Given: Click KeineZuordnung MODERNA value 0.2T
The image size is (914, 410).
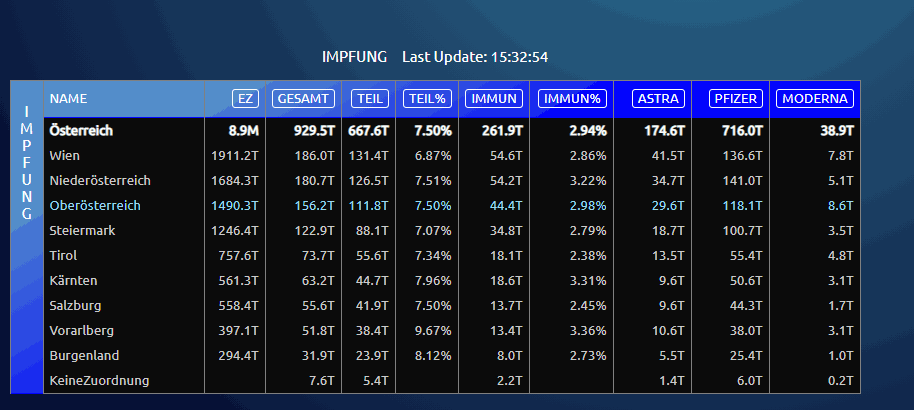Looking at the screenshot, I should point(840,381).
